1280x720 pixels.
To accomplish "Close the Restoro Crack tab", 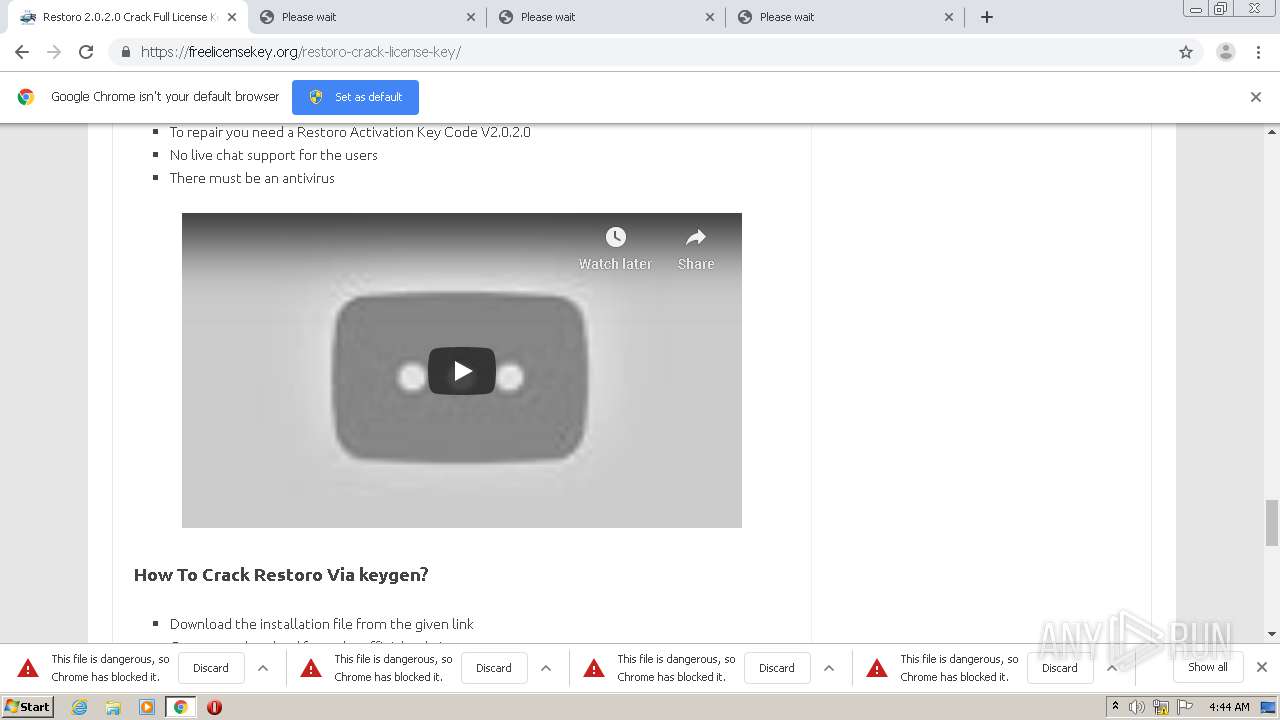I will tap(231, 17).
